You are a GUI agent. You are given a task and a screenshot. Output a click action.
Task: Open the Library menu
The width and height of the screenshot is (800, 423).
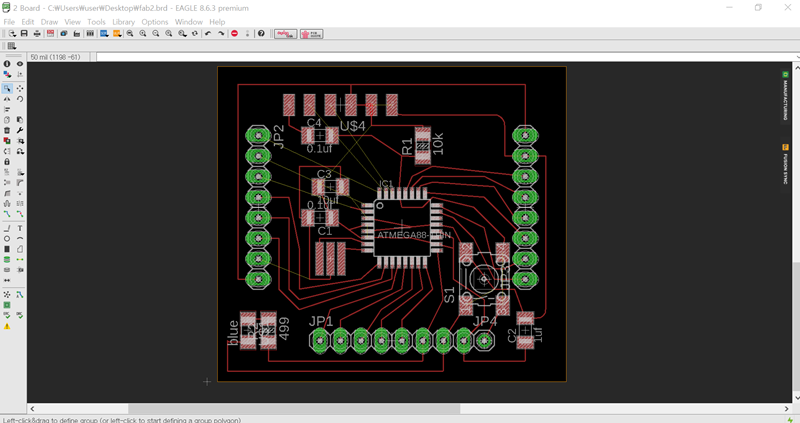point(123,22)
